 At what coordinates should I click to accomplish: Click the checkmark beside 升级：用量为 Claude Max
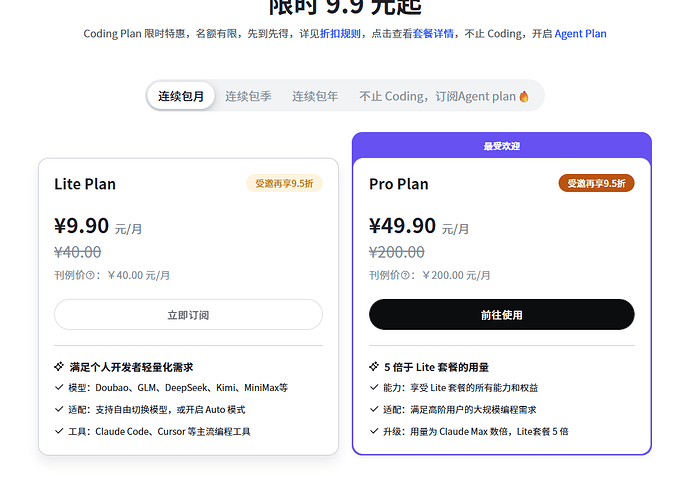374,431
